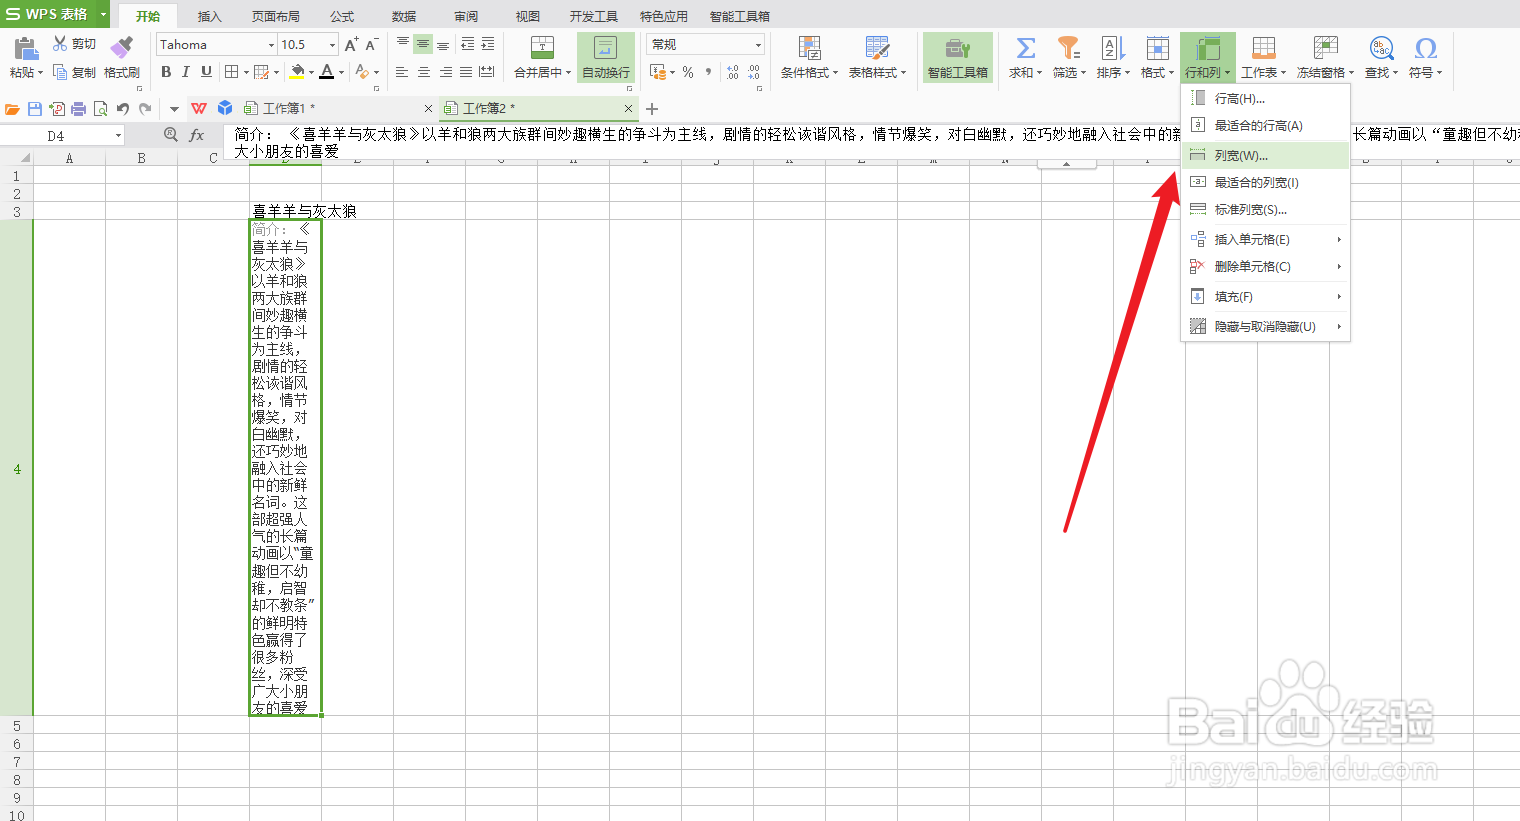Open Table Style (表格样式) dropdown

(877, 57)
